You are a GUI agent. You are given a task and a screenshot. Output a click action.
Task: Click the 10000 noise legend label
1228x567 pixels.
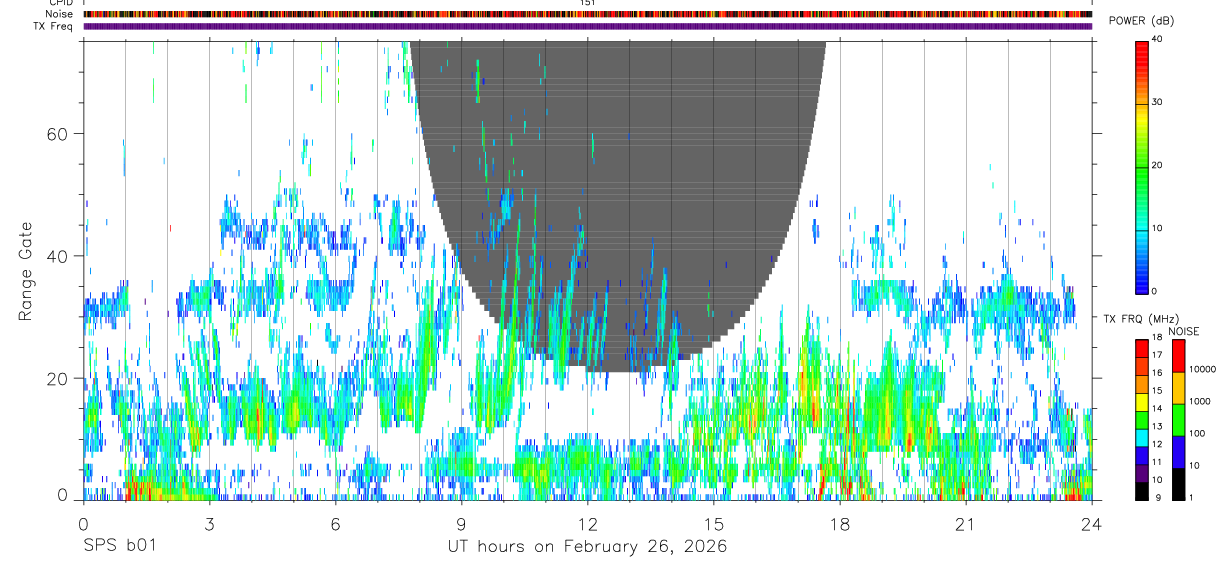point(1202,369)
